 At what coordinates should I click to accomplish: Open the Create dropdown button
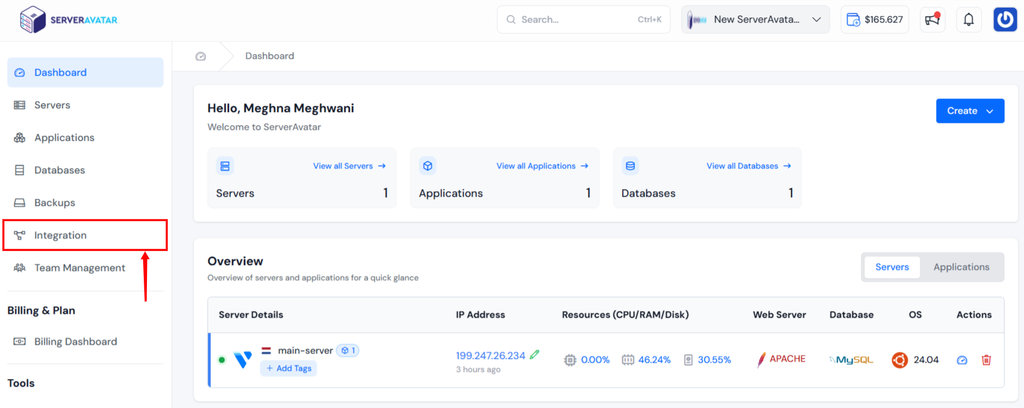970,111
